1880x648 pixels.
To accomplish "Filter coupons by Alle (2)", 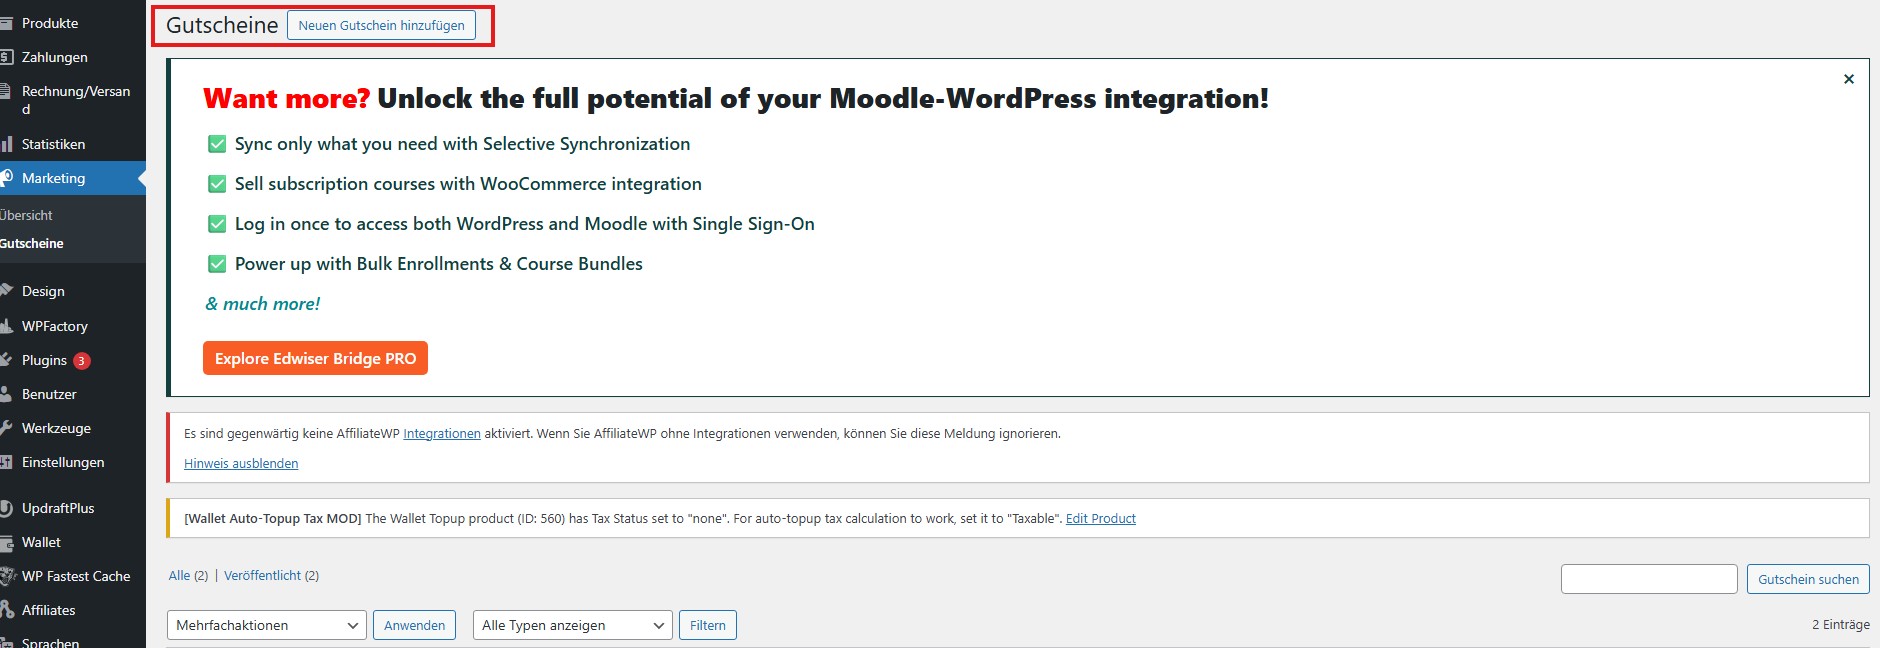I will [x=188, y=576].
